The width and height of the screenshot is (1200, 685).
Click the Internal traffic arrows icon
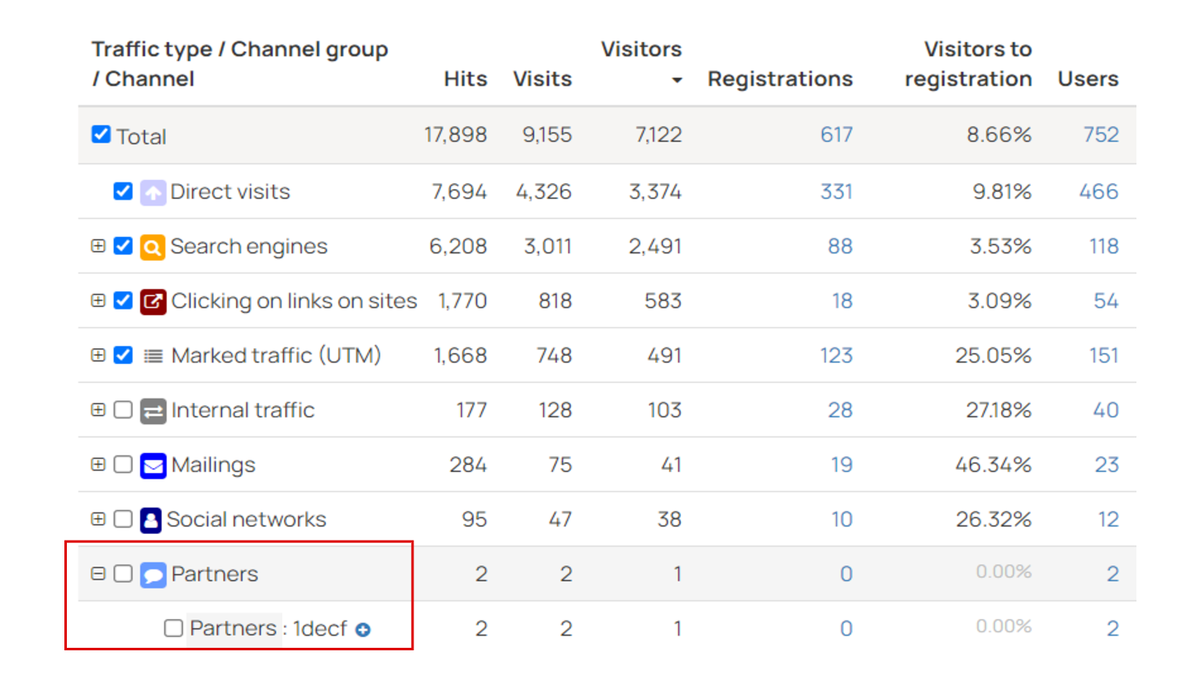point(153,410)
